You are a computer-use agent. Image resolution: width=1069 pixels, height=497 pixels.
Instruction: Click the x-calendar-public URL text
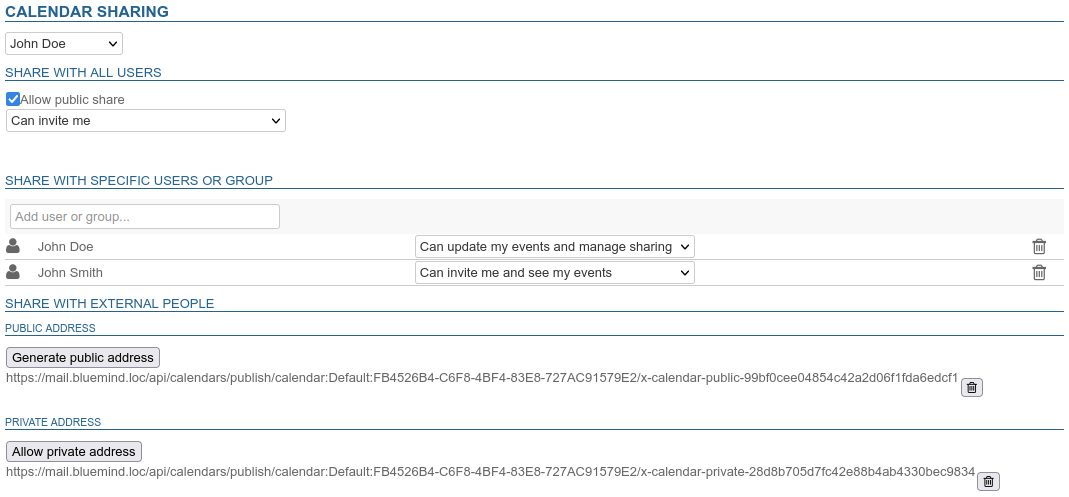481,378
